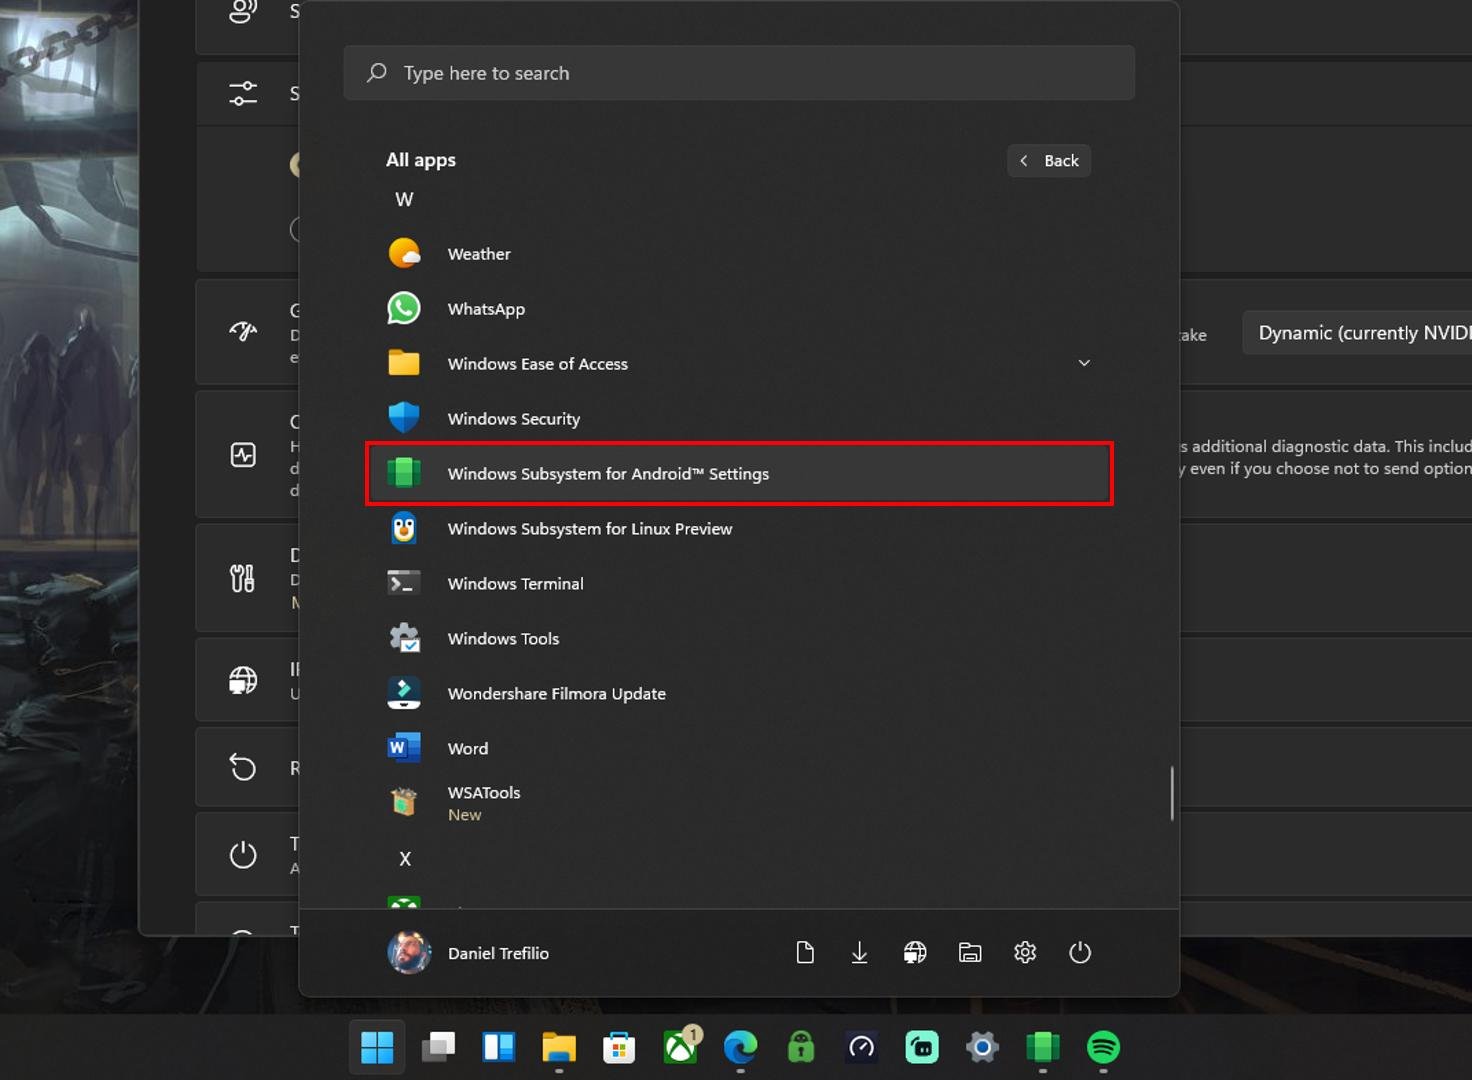The image size is (1472, 1080).
Task: Click the search box in Start menu
Action: coord(739,73)
